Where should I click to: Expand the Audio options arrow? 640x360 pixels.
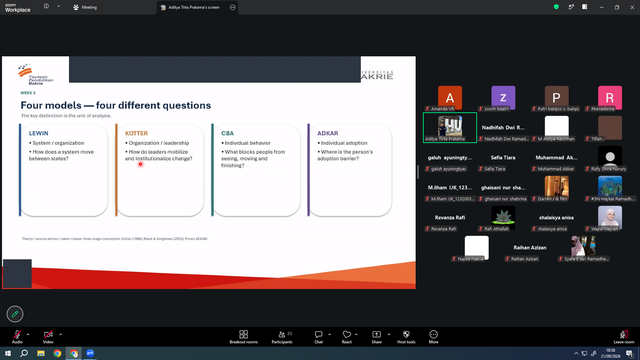pos(28,334)
